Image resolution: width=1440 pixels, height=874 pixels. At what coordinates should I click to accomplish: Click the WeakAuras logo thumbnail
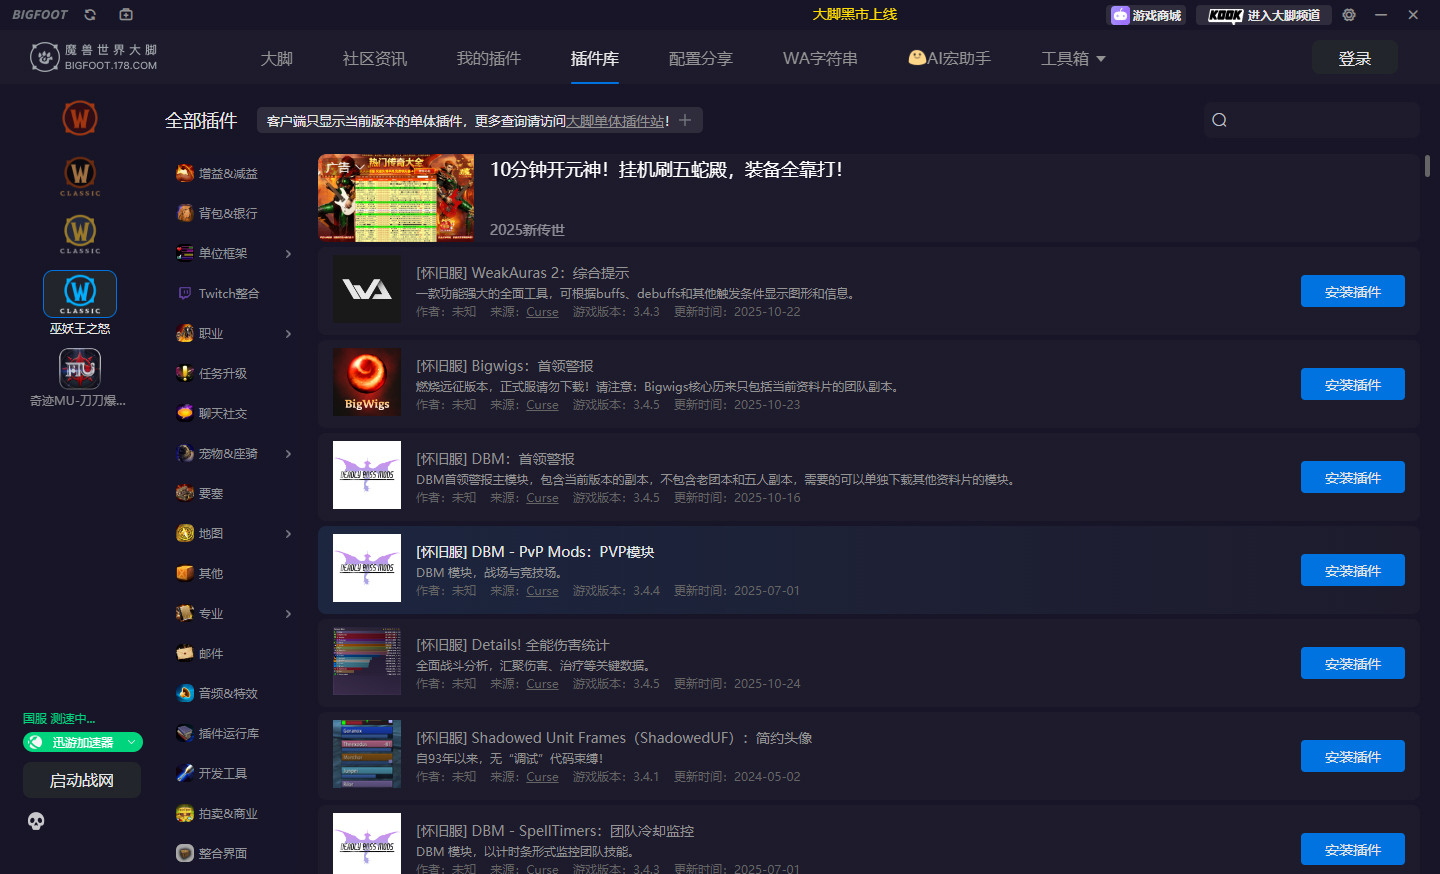click(x=367, y=289)
